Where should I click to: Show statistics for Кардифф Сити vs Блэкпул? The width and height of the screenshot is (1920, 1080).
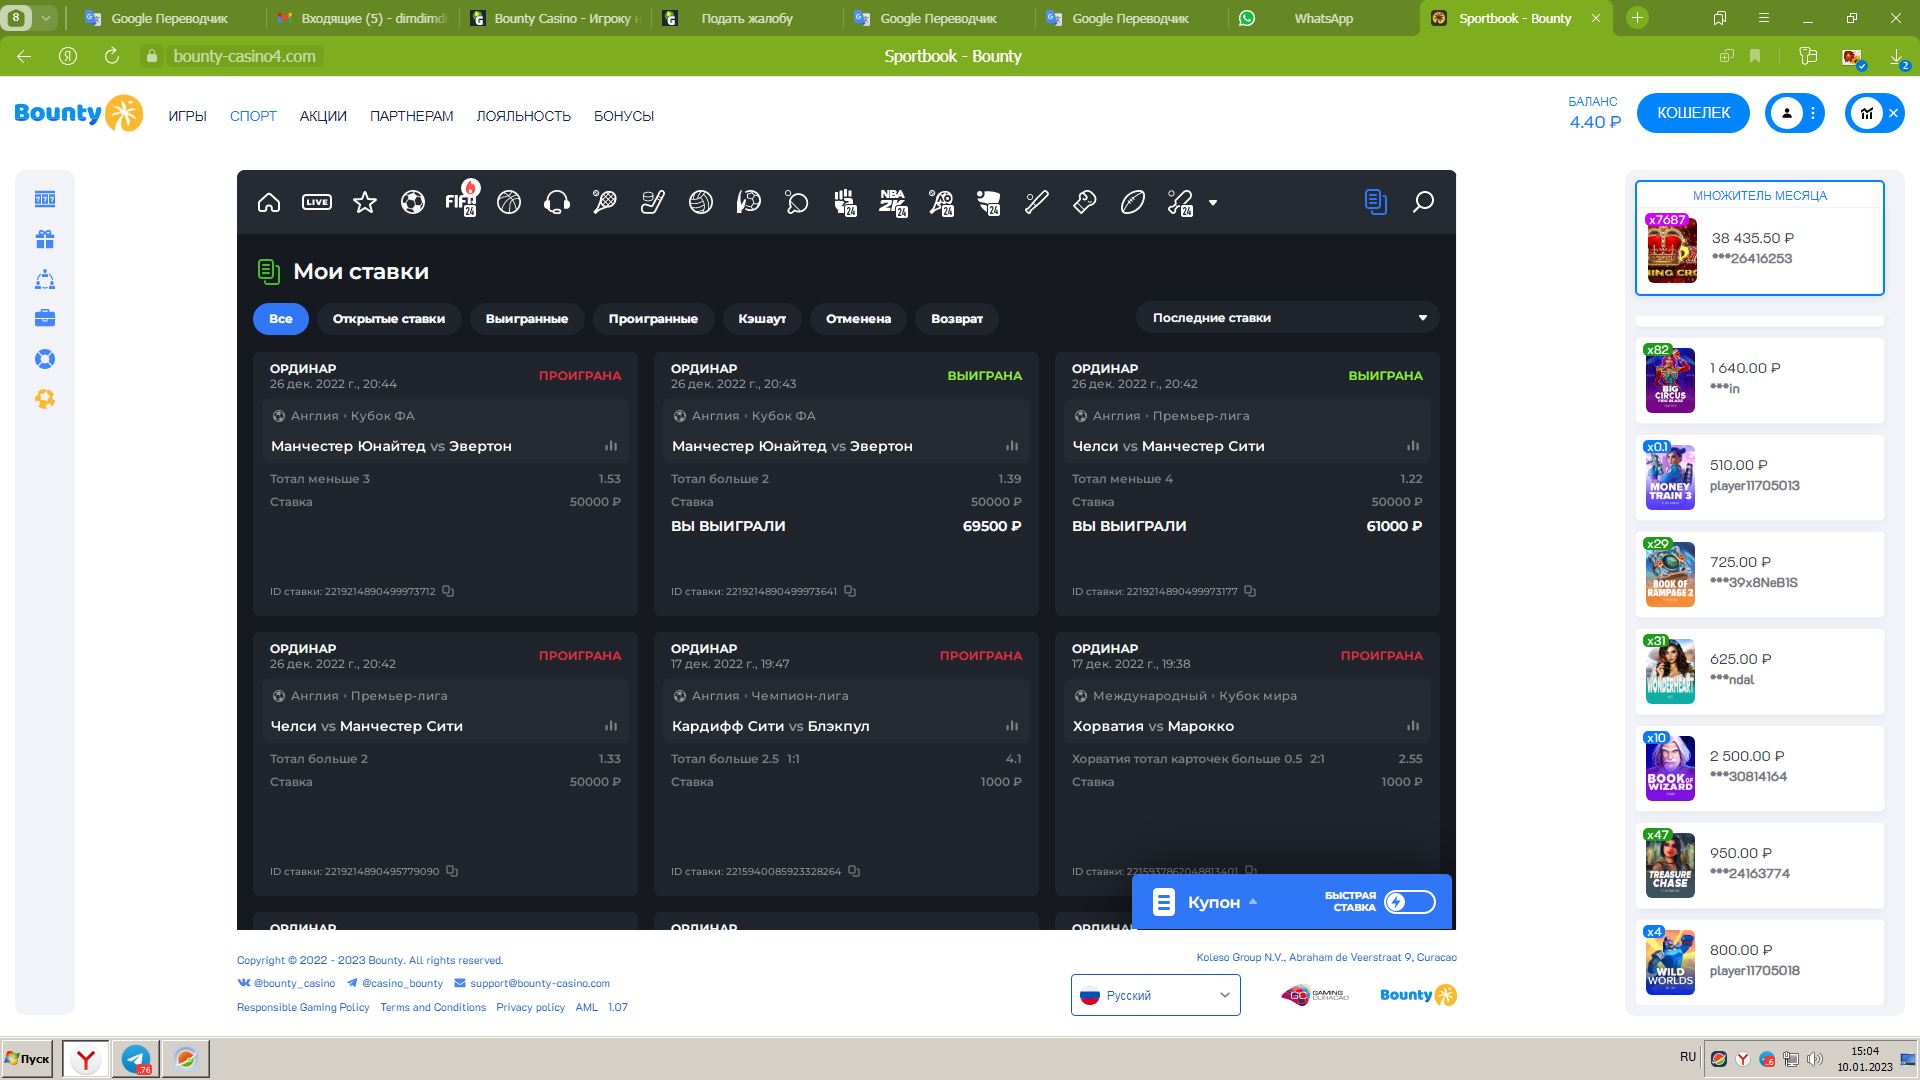tap(1012, 726)
